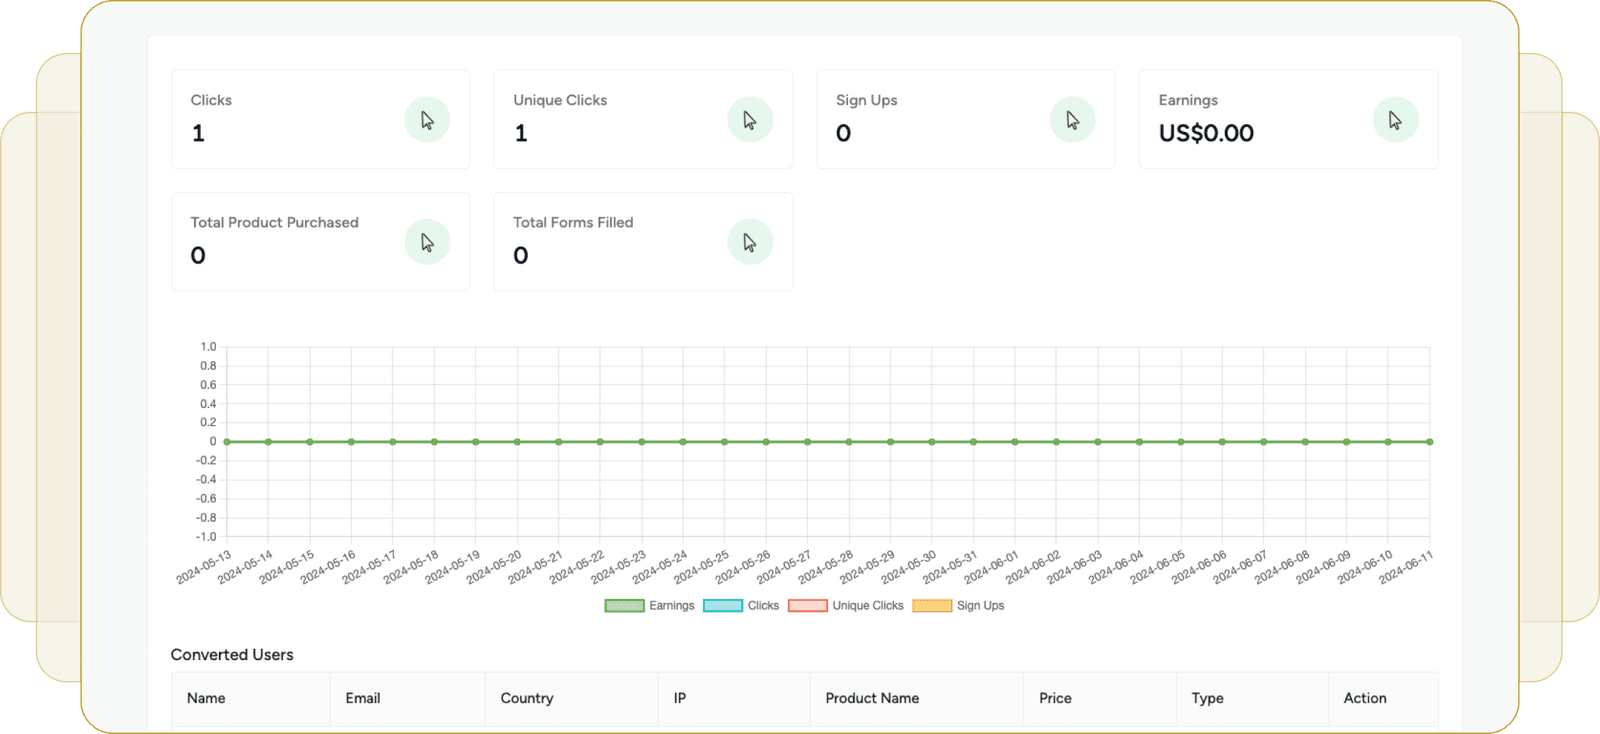Sort by the Price column header

[x=1055, y=698]
